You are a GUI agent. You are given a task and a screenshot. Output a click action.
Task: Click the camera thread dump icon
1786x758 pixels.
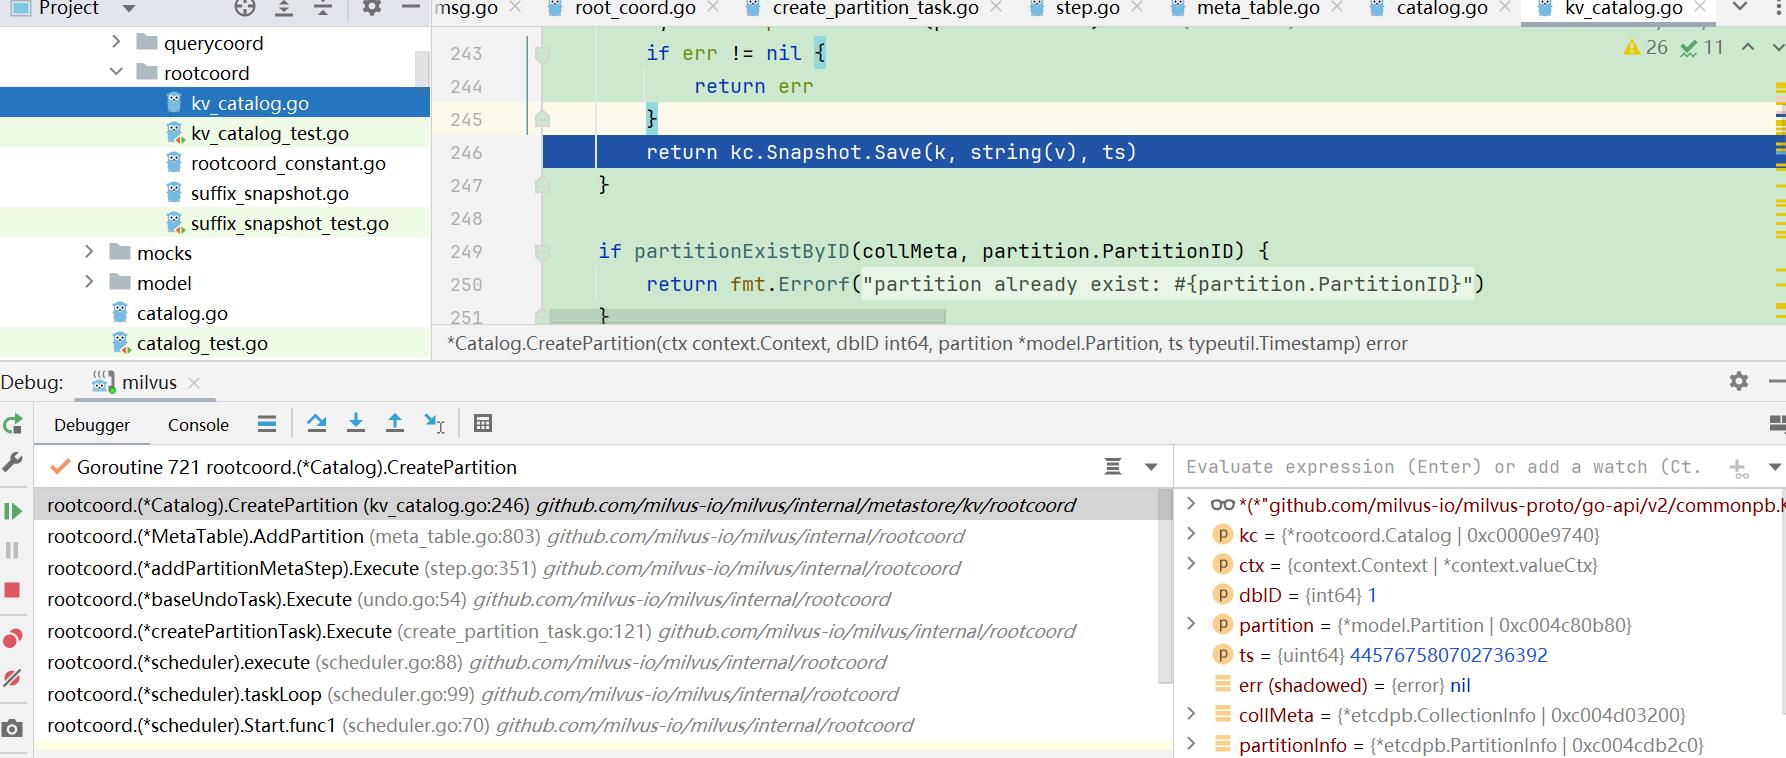click(x=13, y=728)
